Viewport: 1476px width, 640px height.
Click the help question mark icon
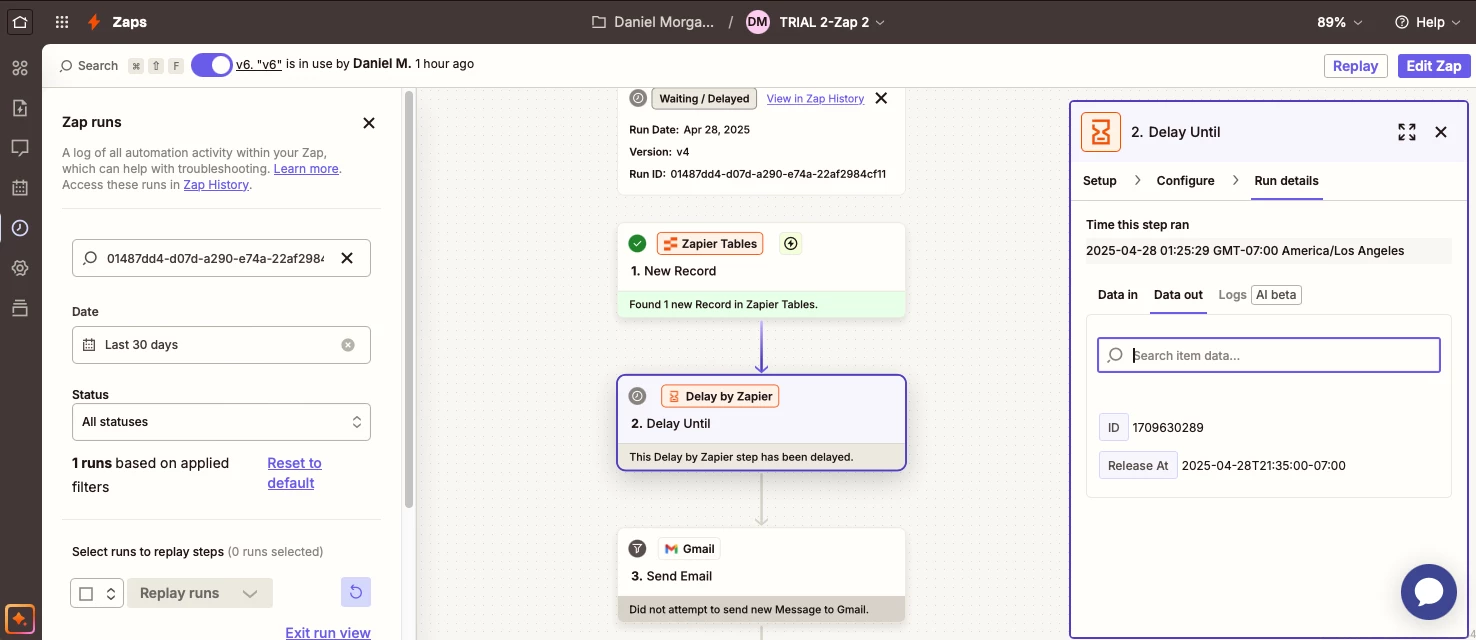[1401, 22]
